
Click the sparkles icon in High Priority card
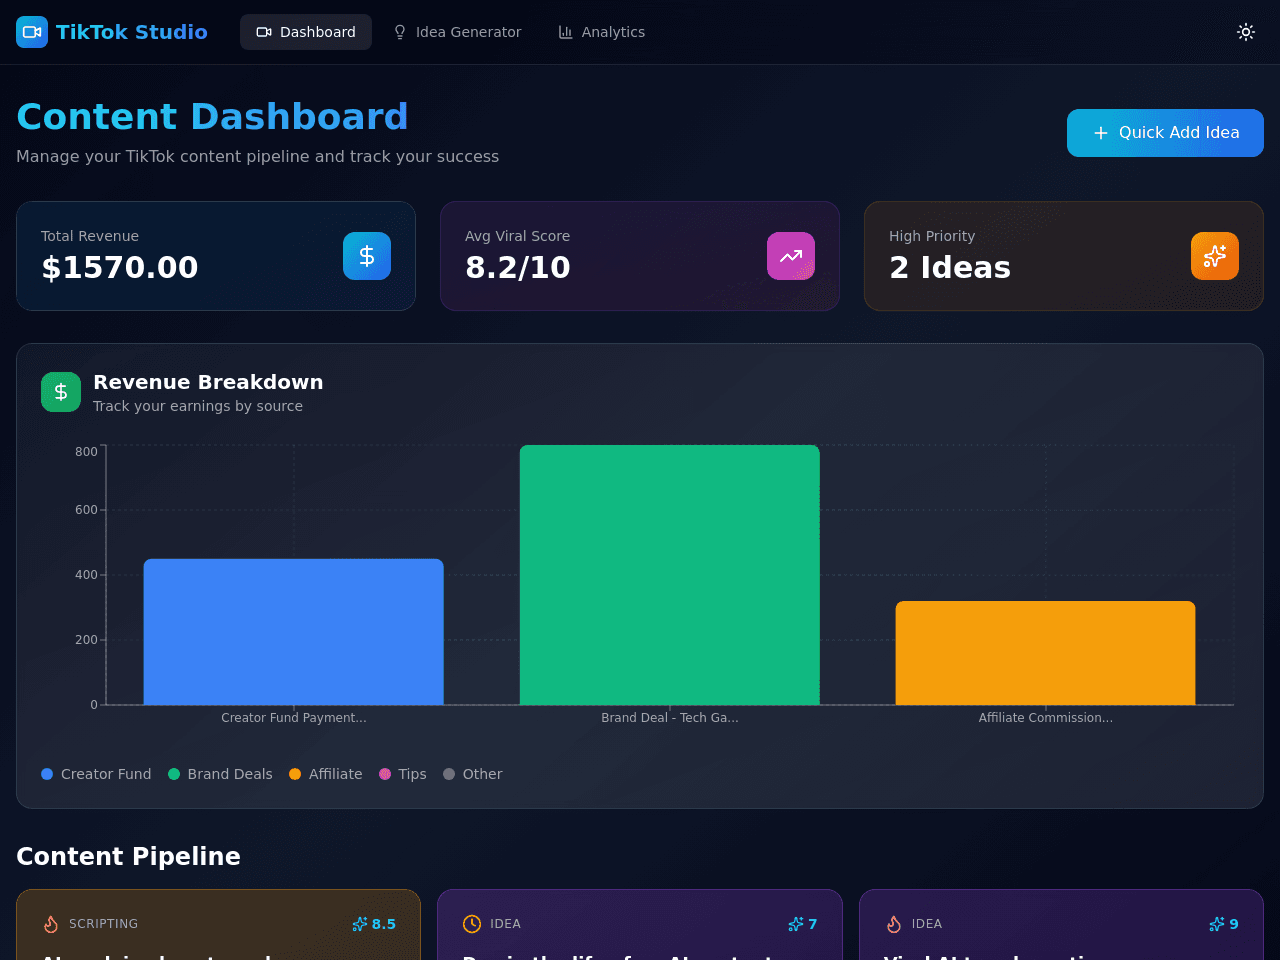pos(1215,256)
